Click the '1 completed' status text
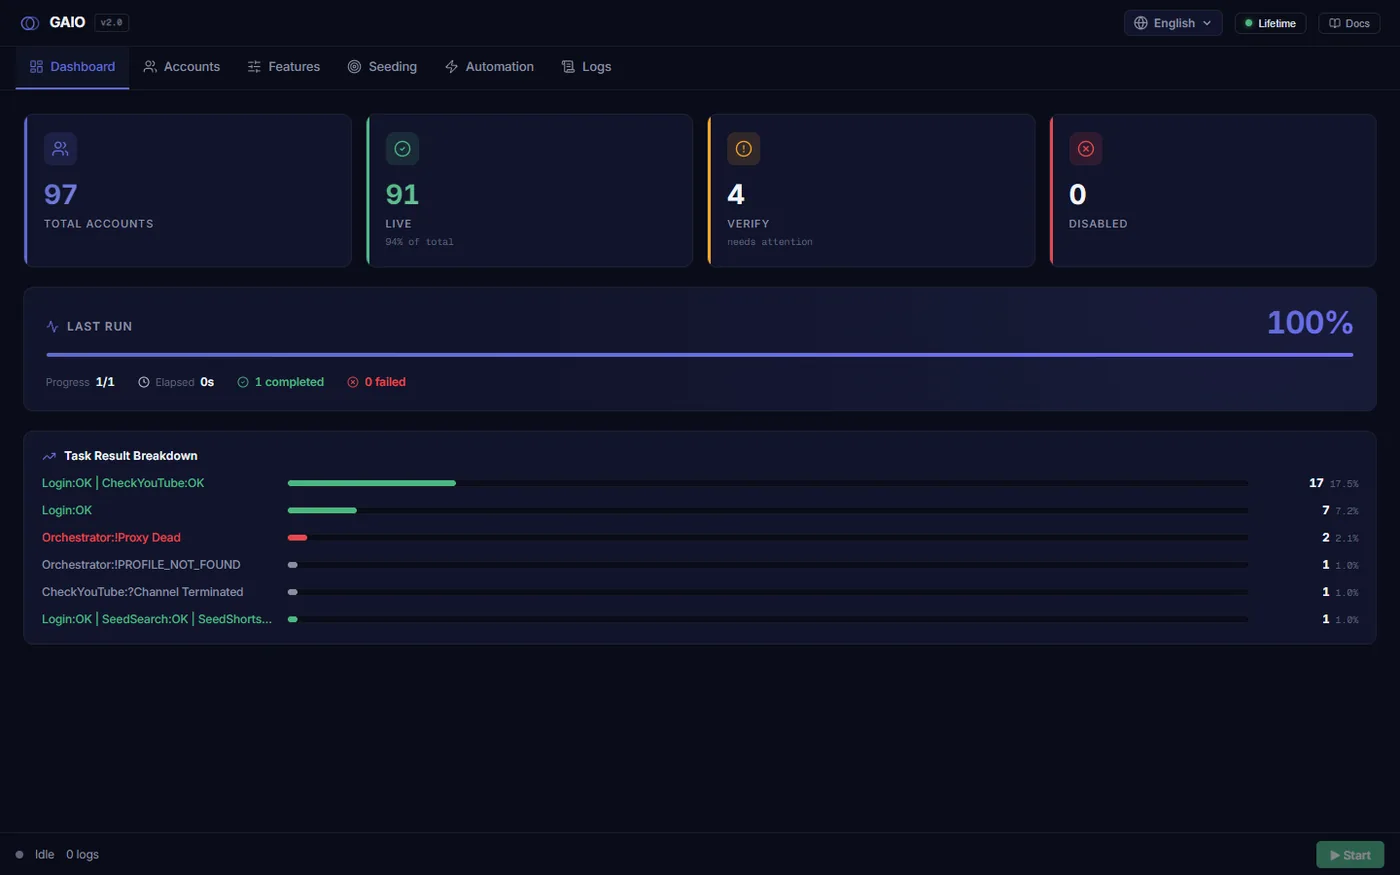The image size is (1400, 875). 289,382
